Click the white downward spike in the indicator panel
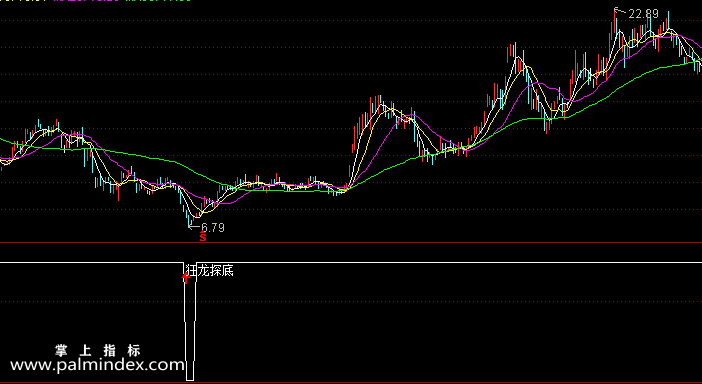Screen dimensions: 702x384 pyautogui.click(x=190, y=321)
